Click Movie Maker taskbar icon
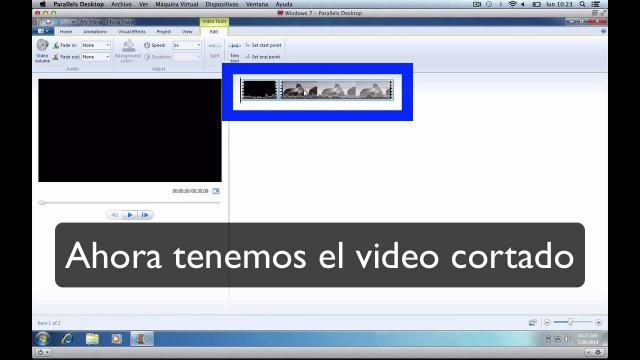Screen dimensions: 640x360 point(142,338)
